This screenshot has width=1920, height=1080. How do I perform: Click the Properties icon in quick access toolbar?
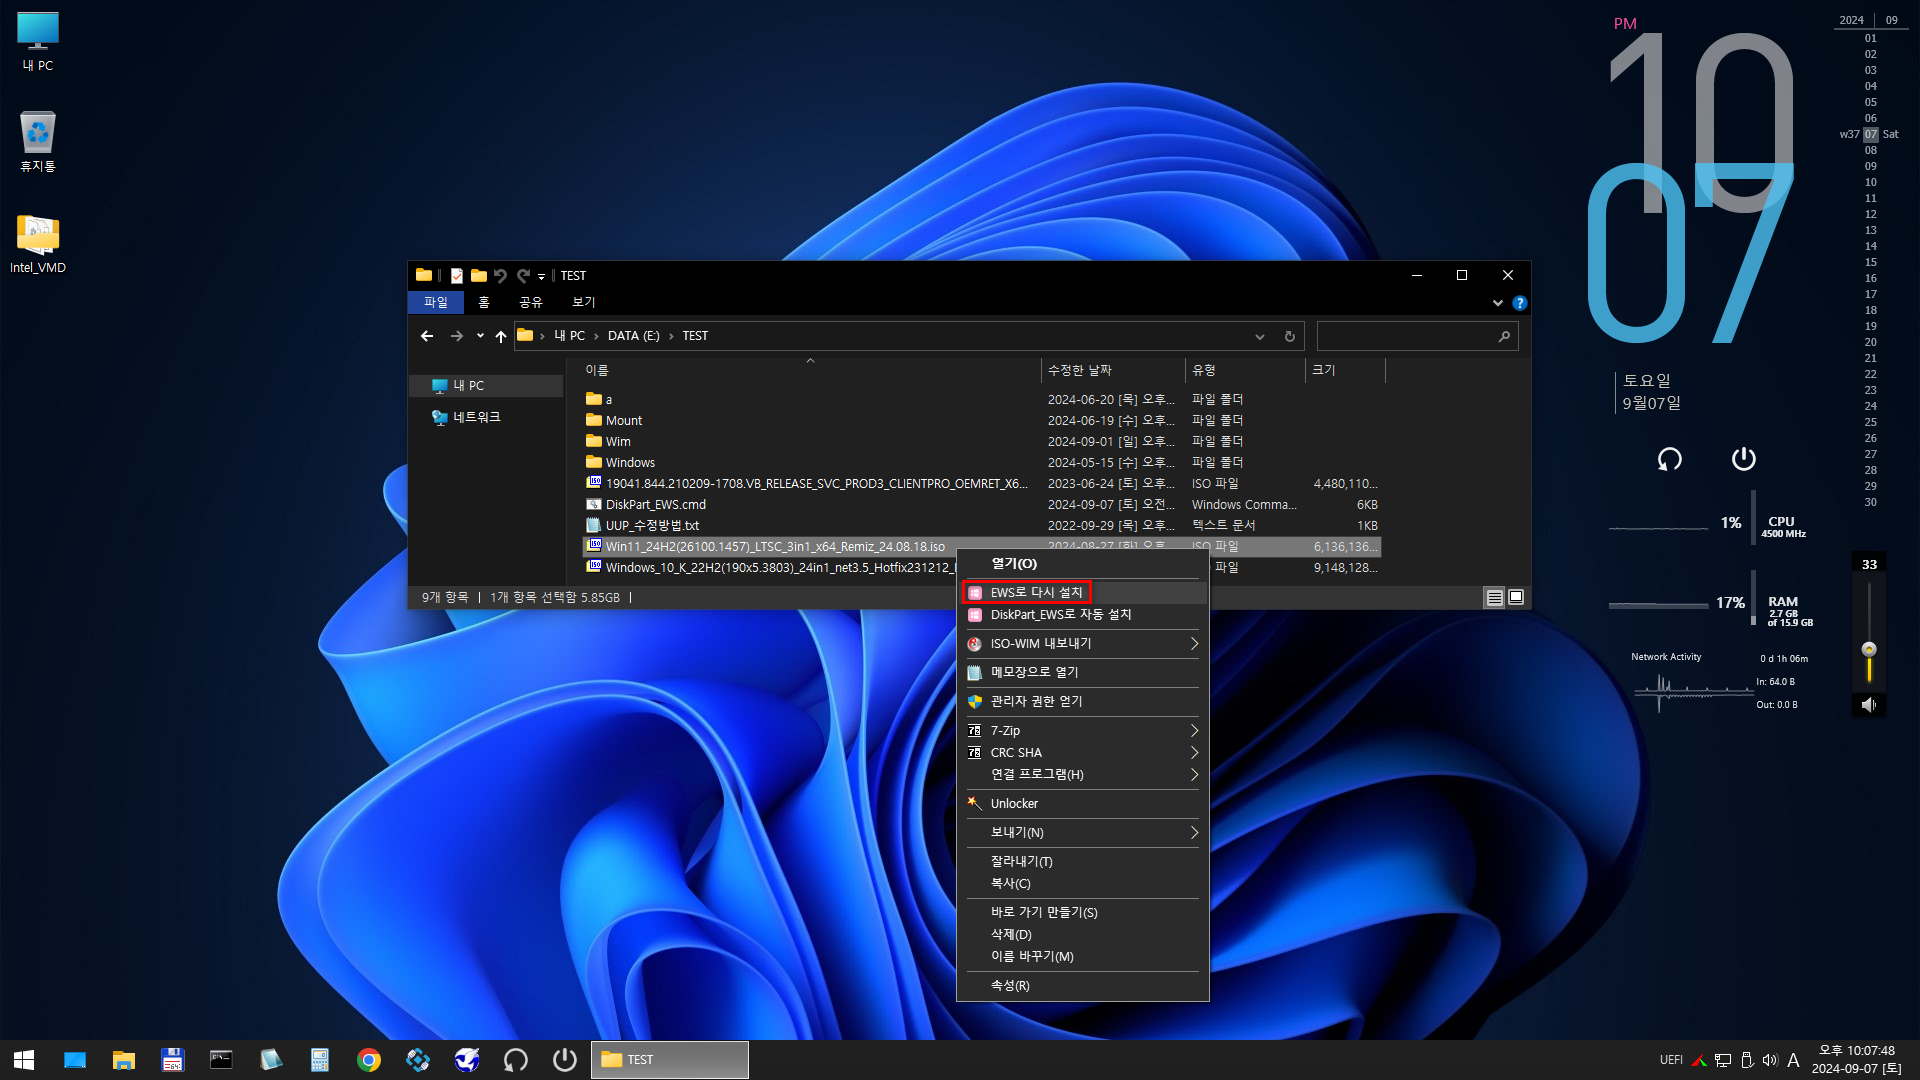(x=457, y=276)
